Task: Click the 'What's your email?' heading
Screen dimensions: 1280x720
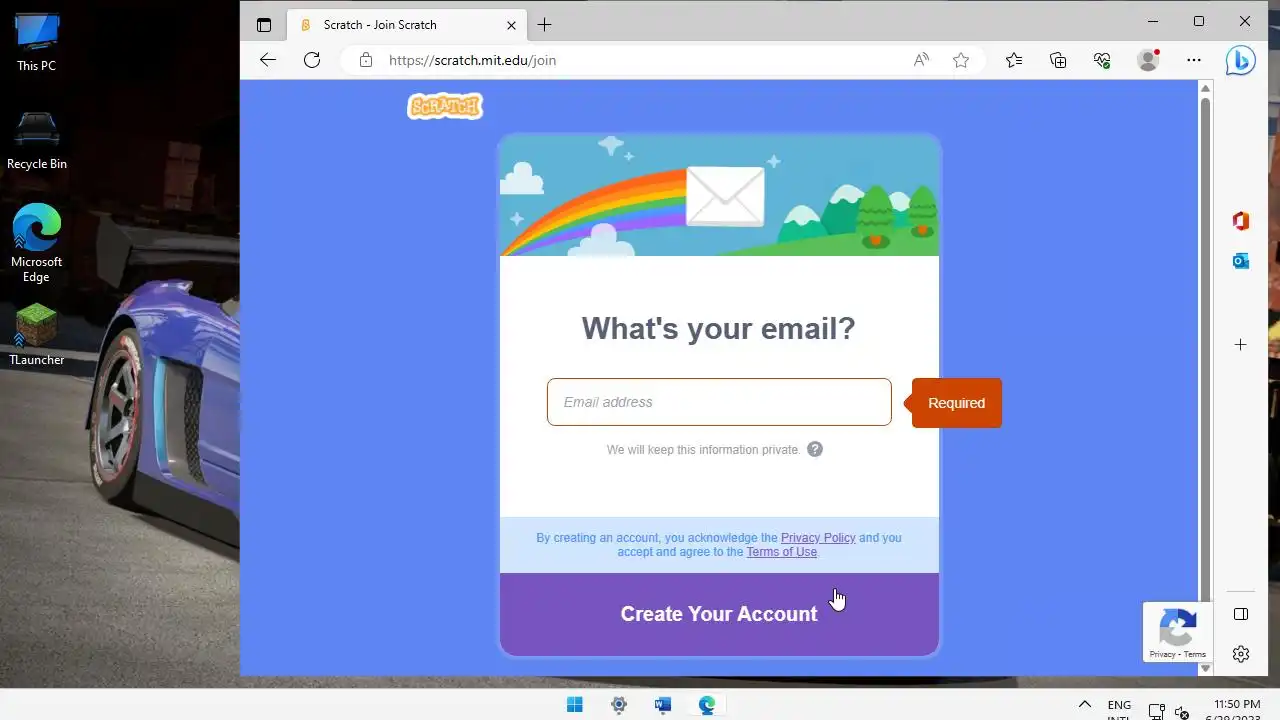Action: tap(719, 329)
